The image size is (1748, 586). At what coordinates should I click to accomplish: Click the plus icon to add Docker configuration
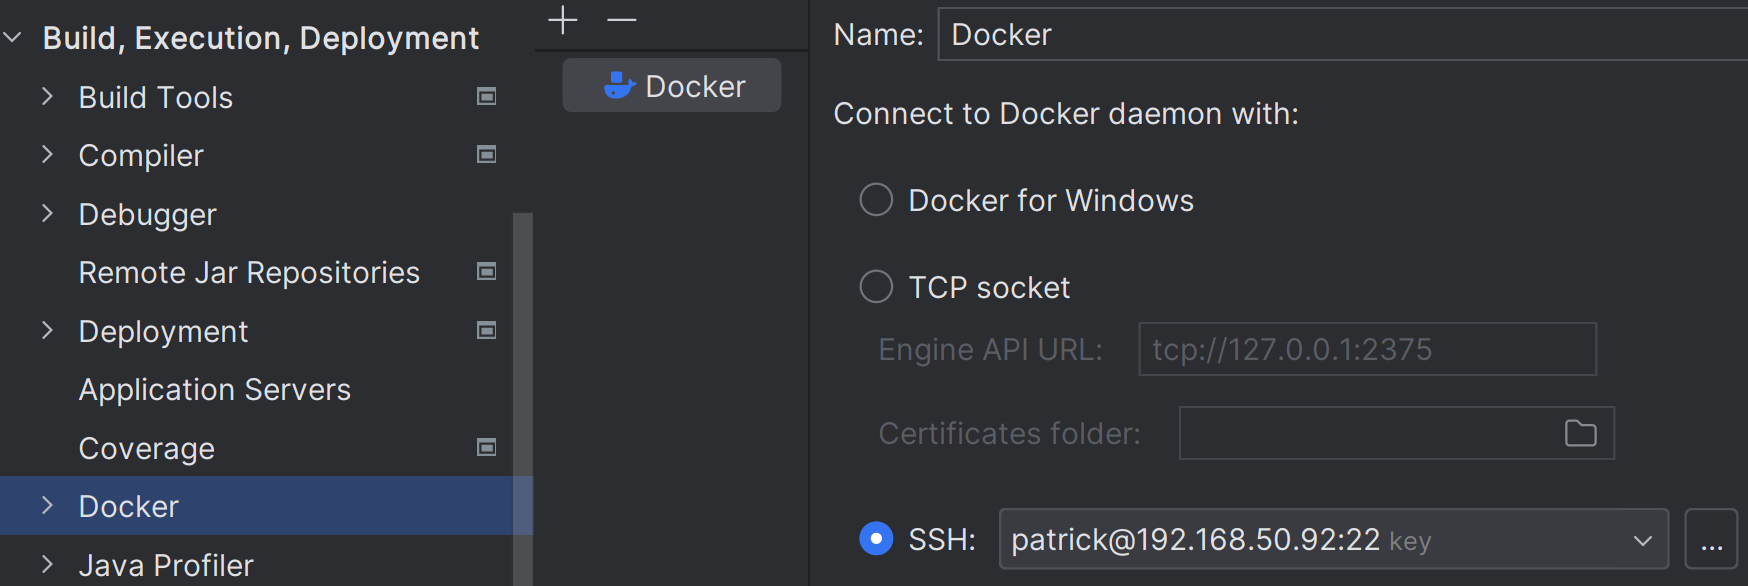coord(563,20)
